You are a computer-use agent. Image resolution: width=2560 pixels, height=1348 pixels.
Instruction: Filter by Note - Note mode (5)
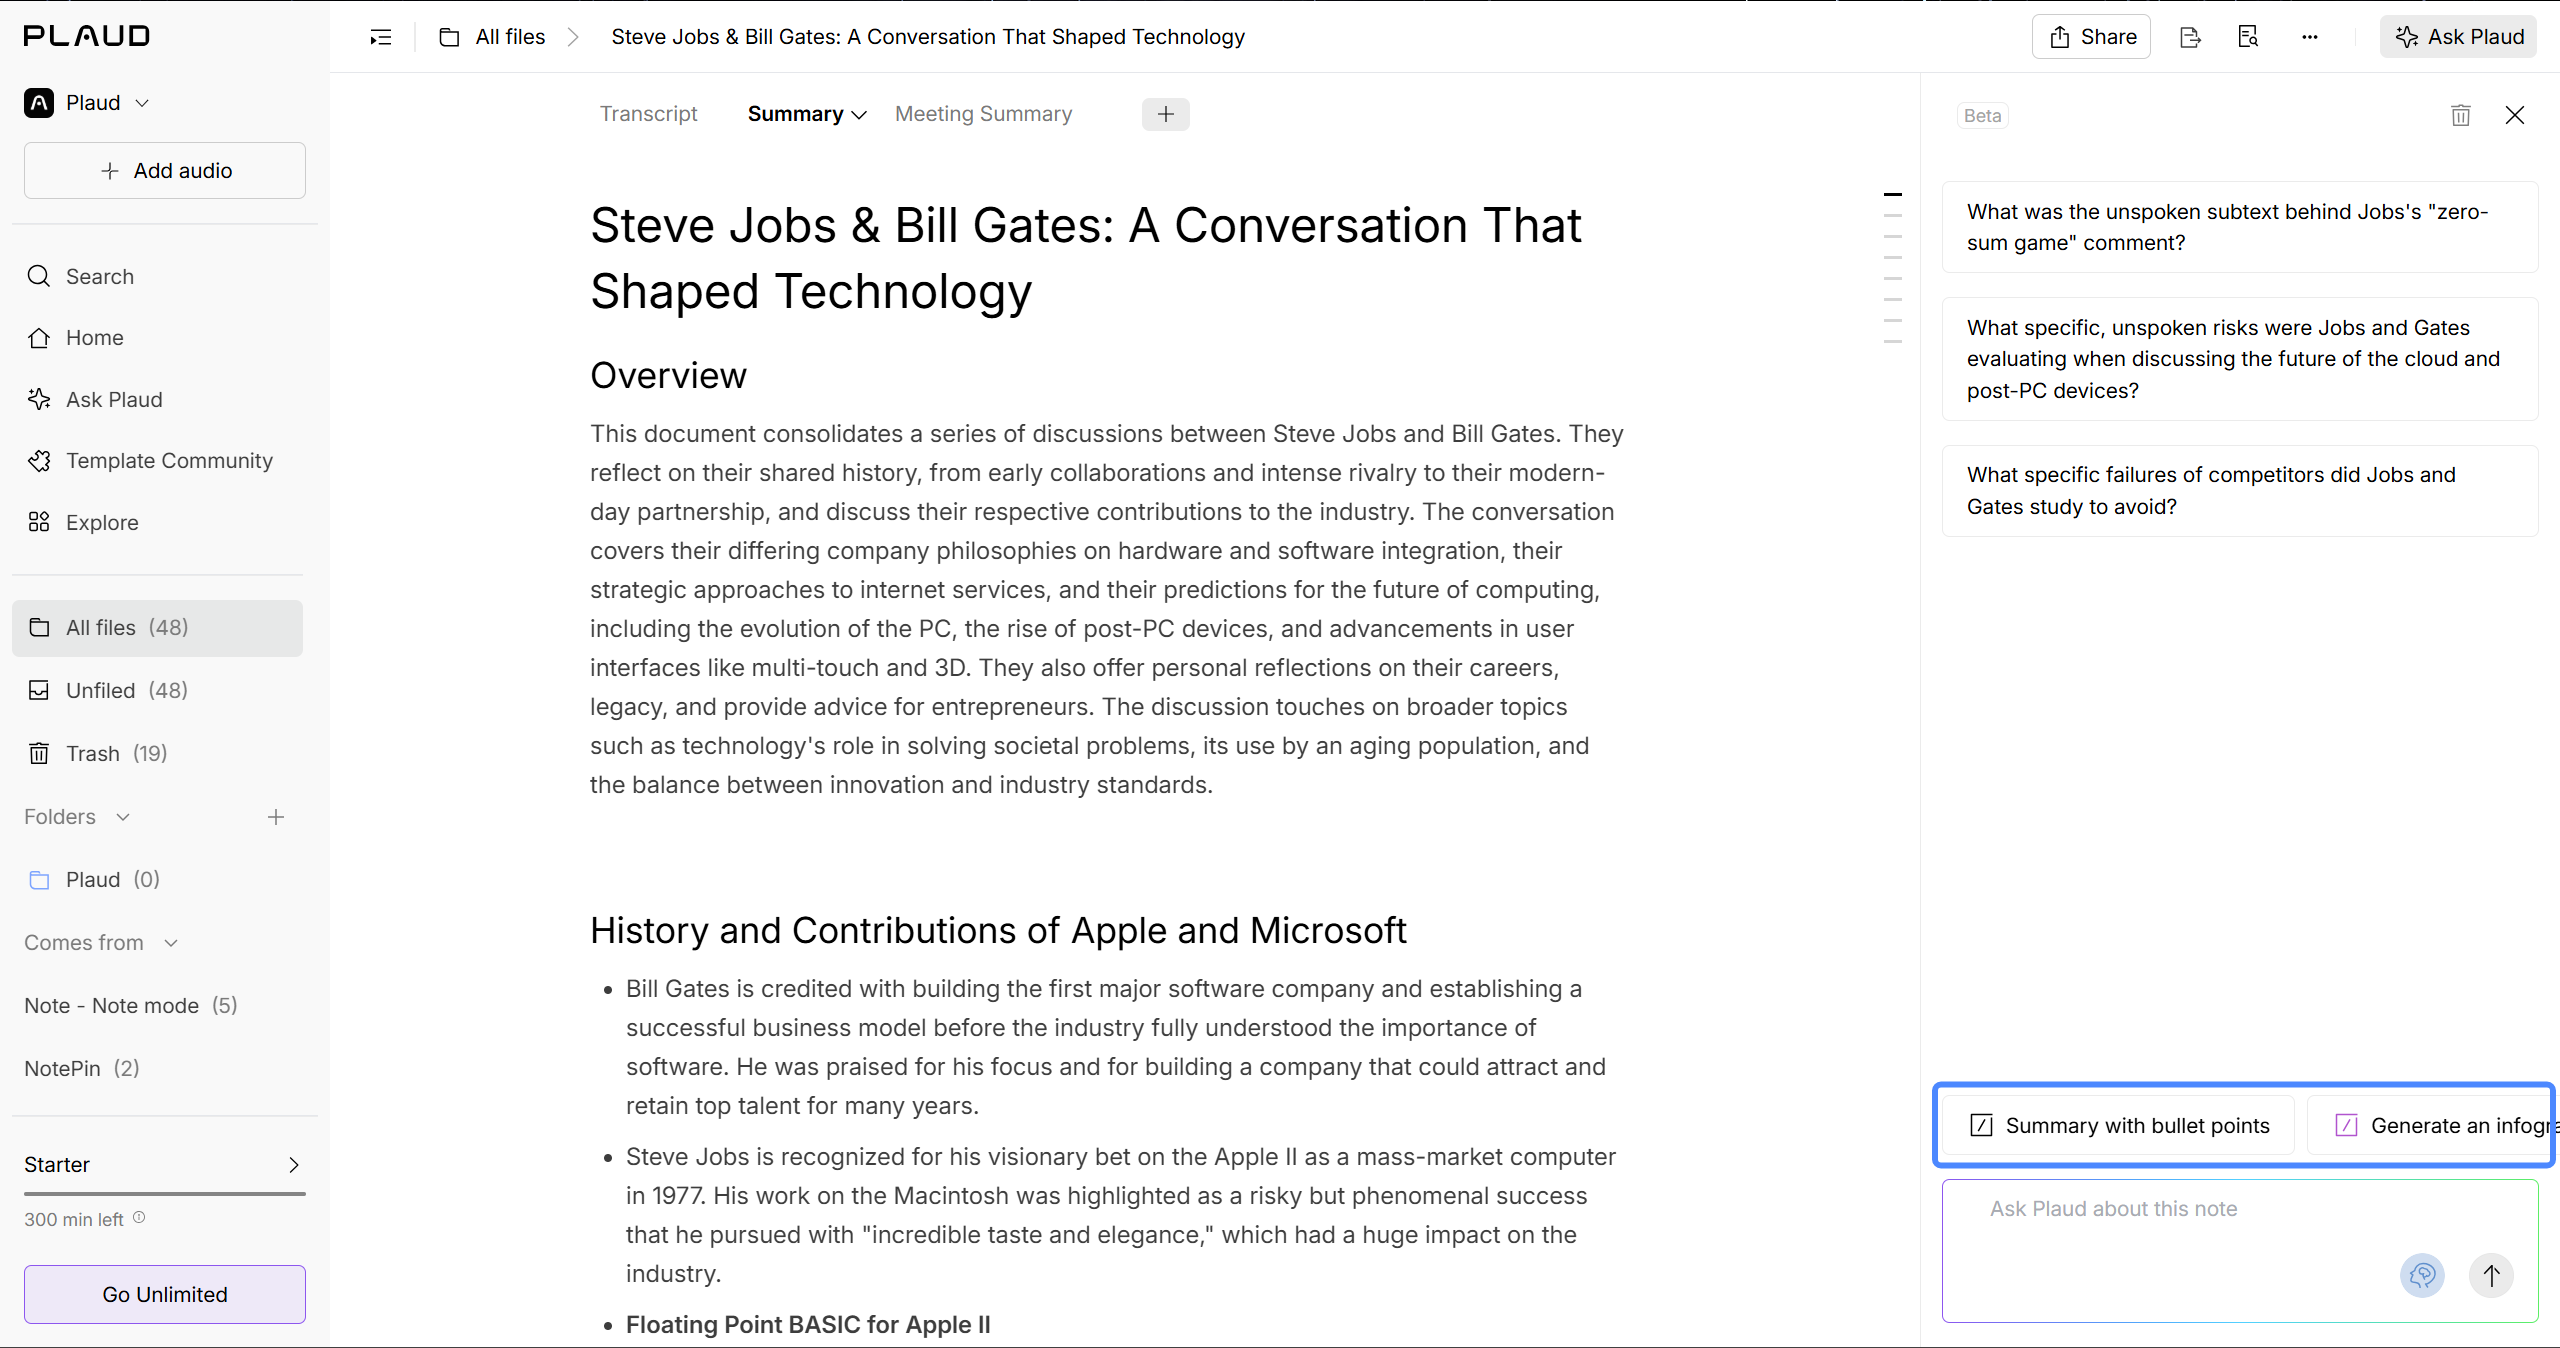tap(131, 1006)
